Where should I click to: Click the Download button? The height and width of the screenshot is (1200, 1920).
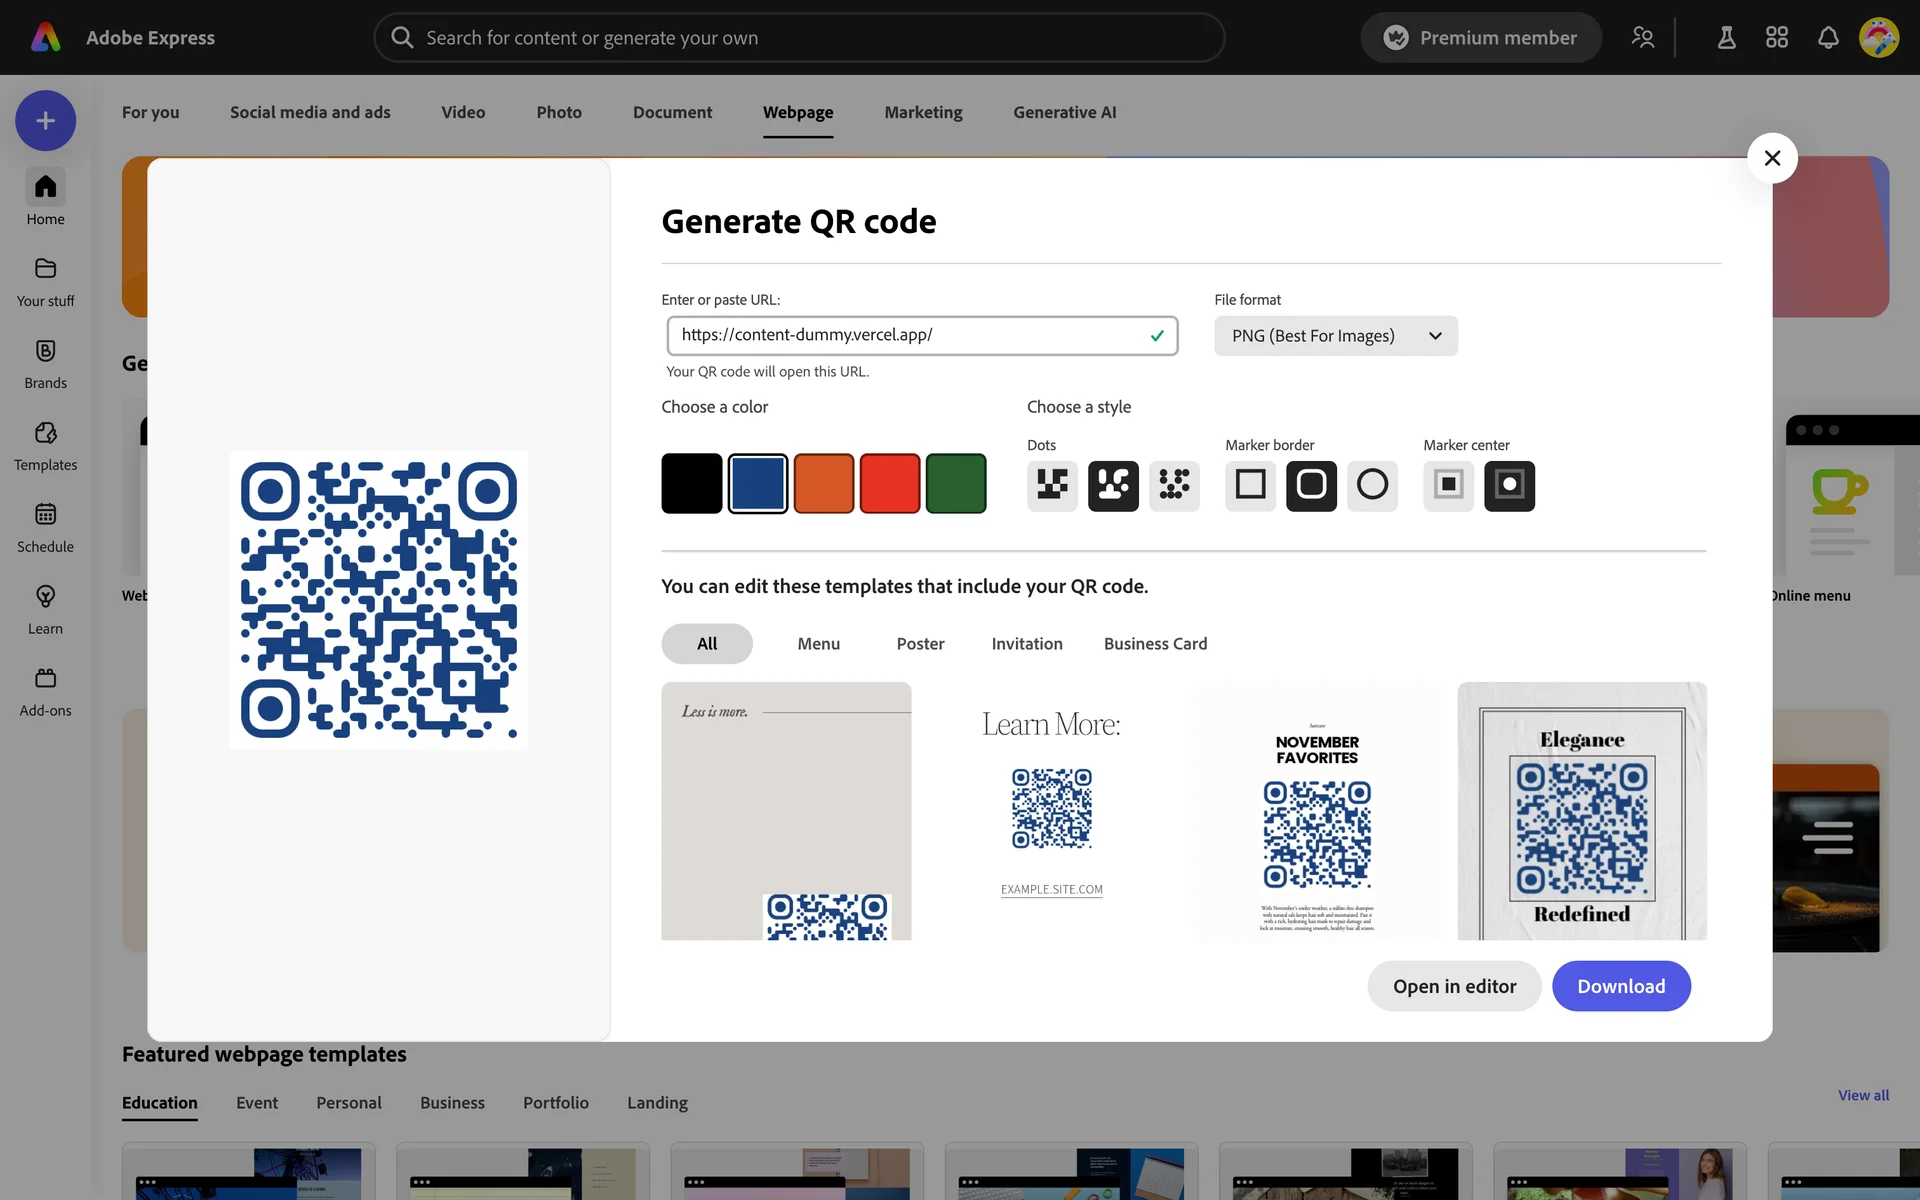tap(1620, 986)
